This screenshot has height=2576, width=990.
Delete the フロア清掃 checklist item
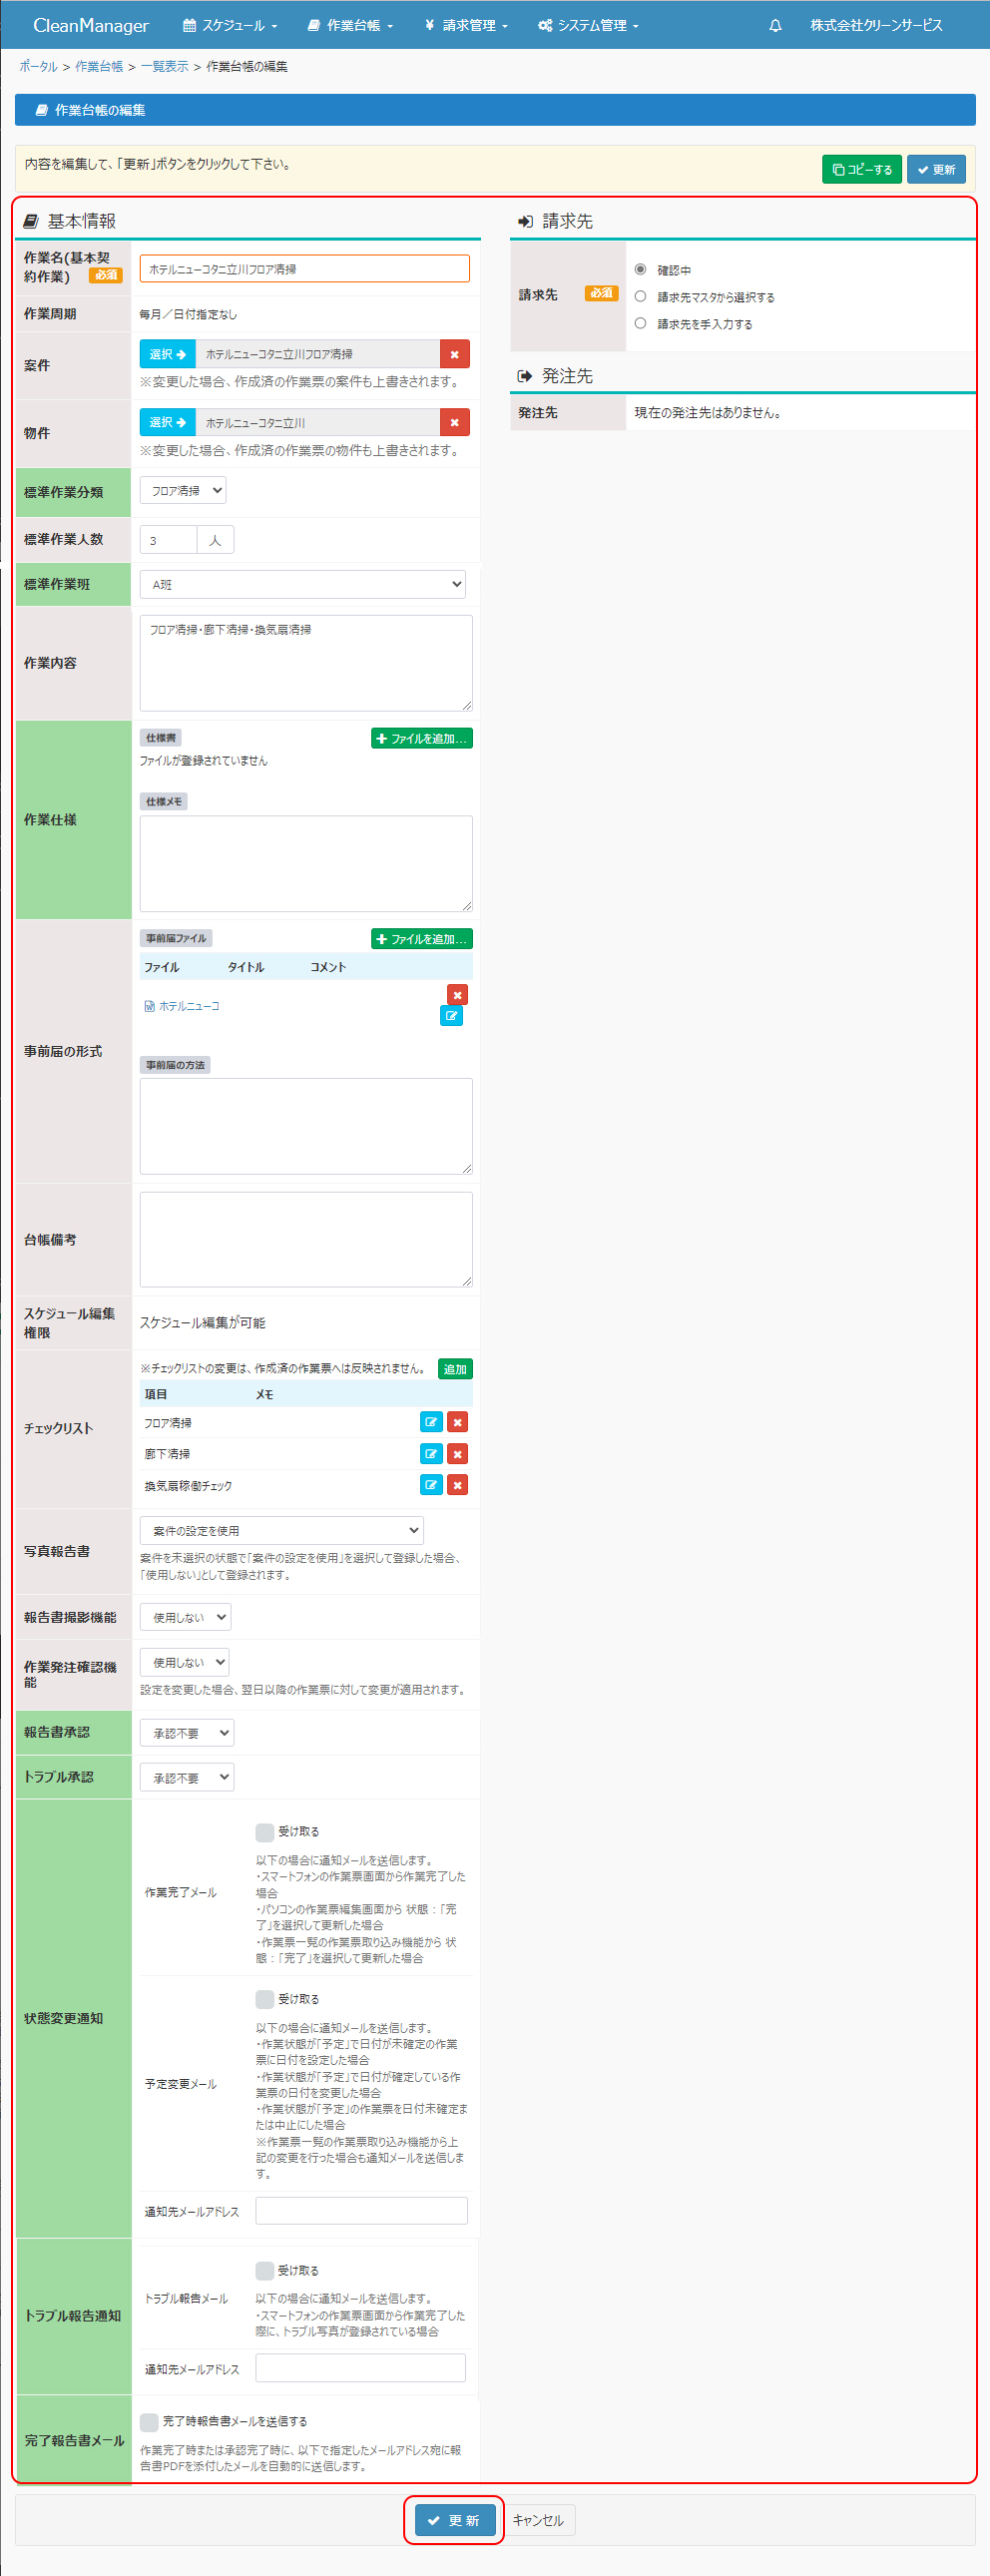pyautogui.click(x=457, y=1422)
